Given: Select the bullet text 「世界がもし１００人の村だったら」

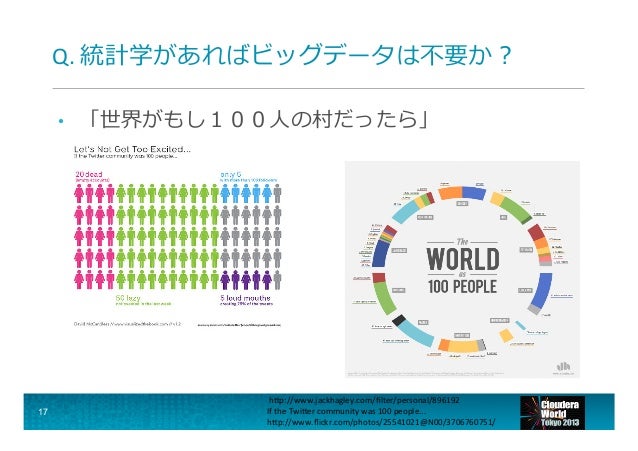Looking at the screenshot, I should tap(257, 119).
